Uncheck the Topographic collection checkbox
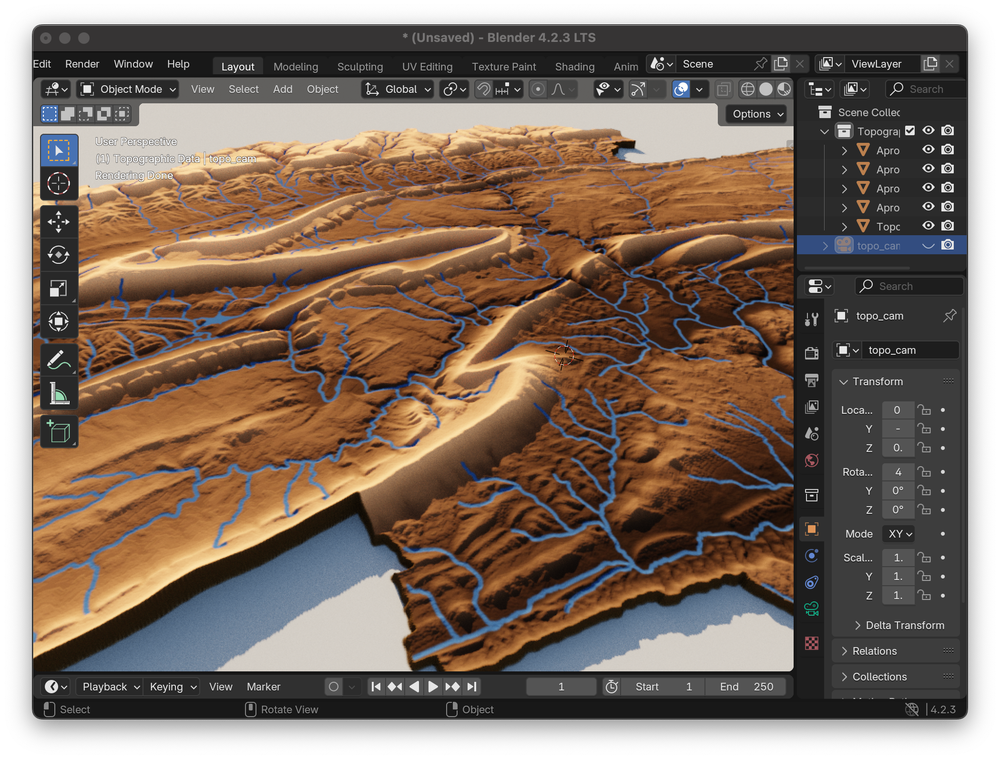The image size is (1000, 759). click(x=909, y=131)
